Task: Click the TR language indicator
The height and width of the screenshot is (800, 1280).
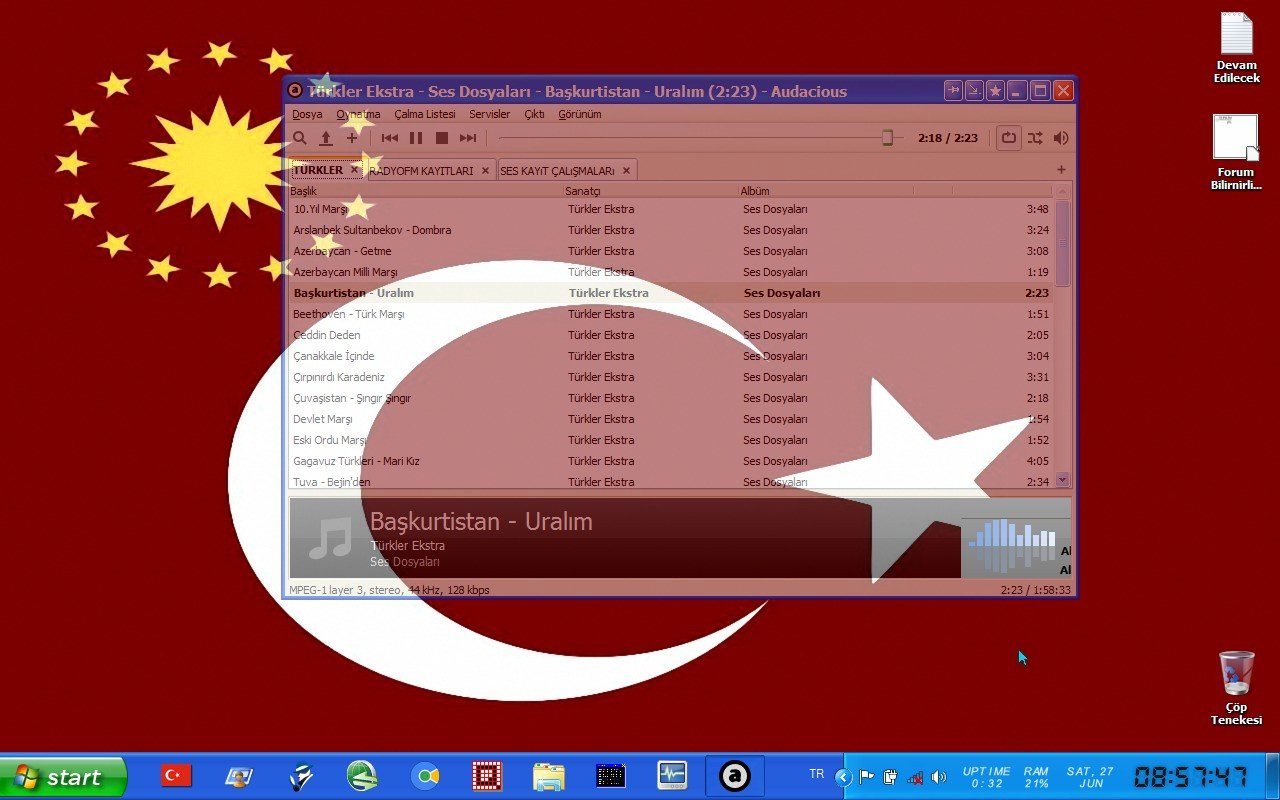Action: (x=817, y=774)
